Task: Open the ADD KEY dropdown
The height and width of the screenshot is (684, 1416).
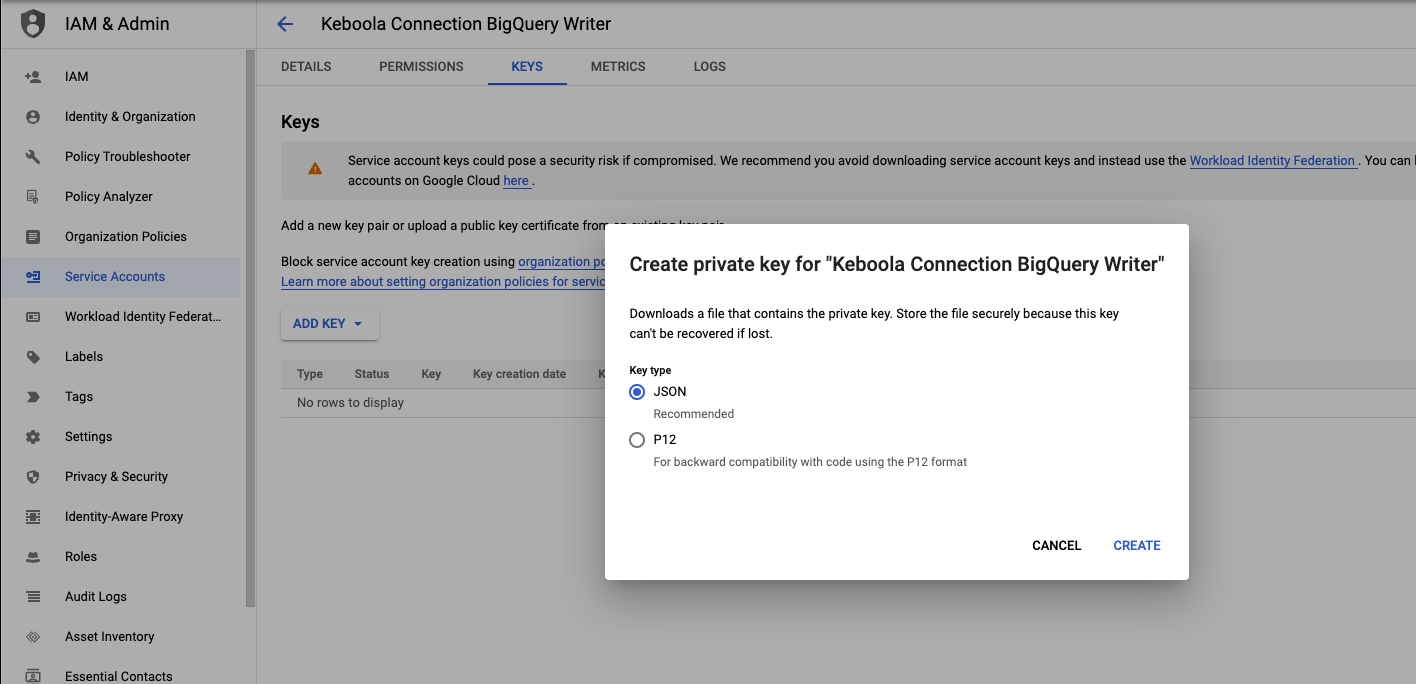Action: [329, 323]
